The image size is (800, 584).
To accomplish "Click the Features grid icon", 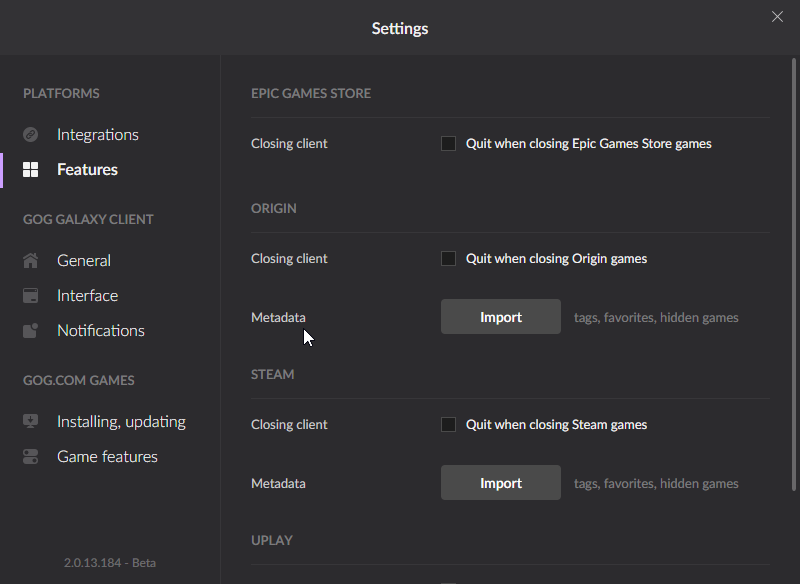I will coord(31,170).
